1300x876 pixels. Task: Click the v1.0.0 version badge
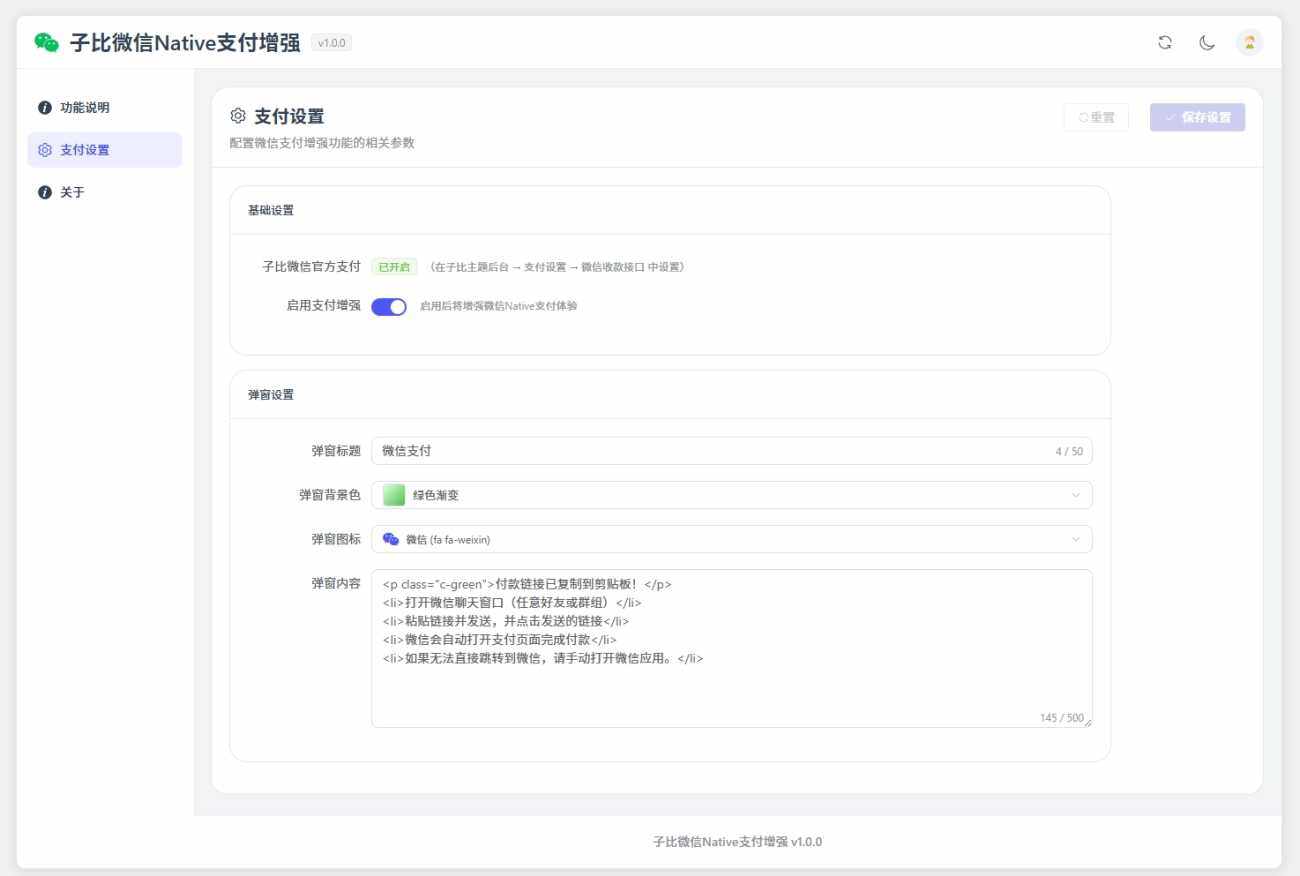tap(331, 43)
